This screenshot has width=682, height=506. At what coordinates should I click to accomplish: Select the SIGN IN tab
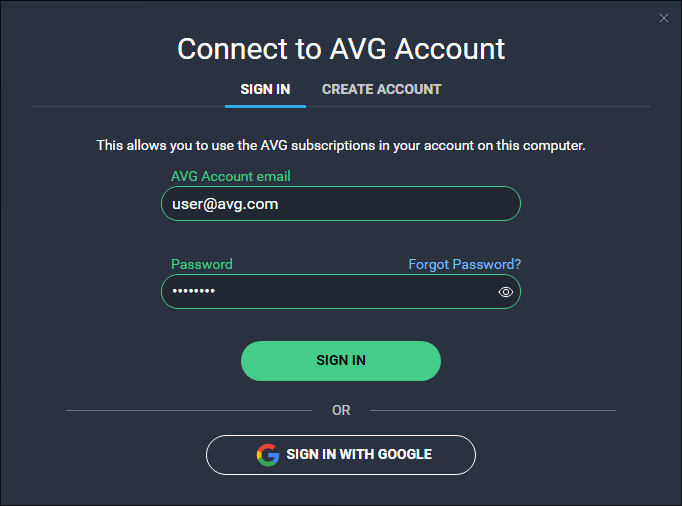click(265, 89)
